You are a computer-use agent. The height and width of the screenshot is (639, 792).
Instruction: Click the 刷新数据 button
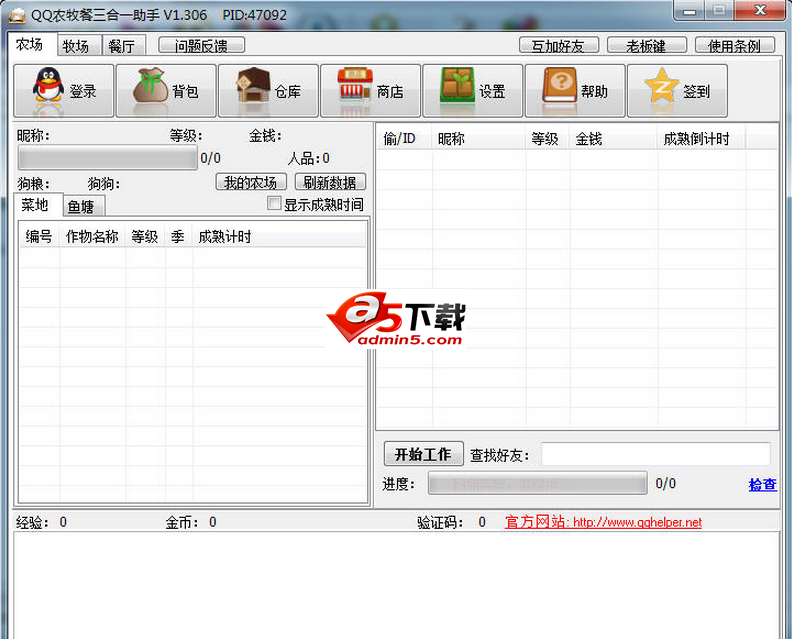330,182
